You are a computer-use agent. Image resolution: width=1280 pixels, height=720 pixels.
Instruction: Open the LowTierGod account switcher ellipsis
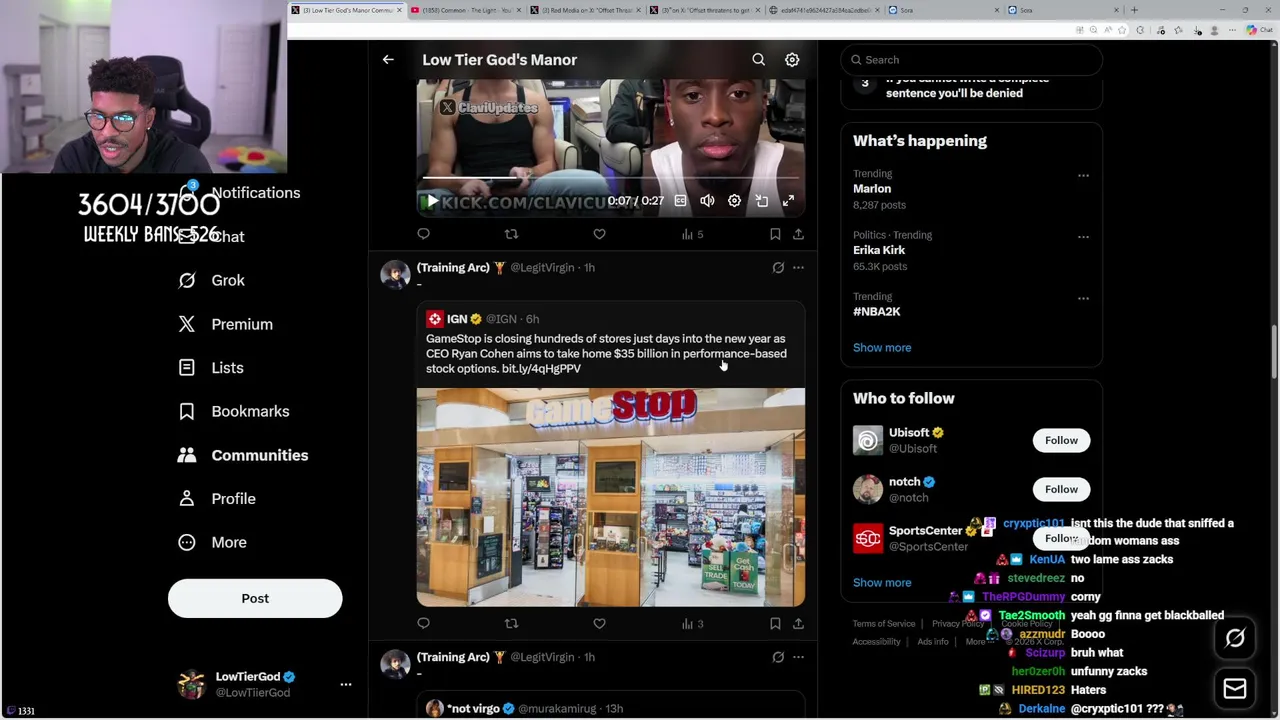[346, 684]
